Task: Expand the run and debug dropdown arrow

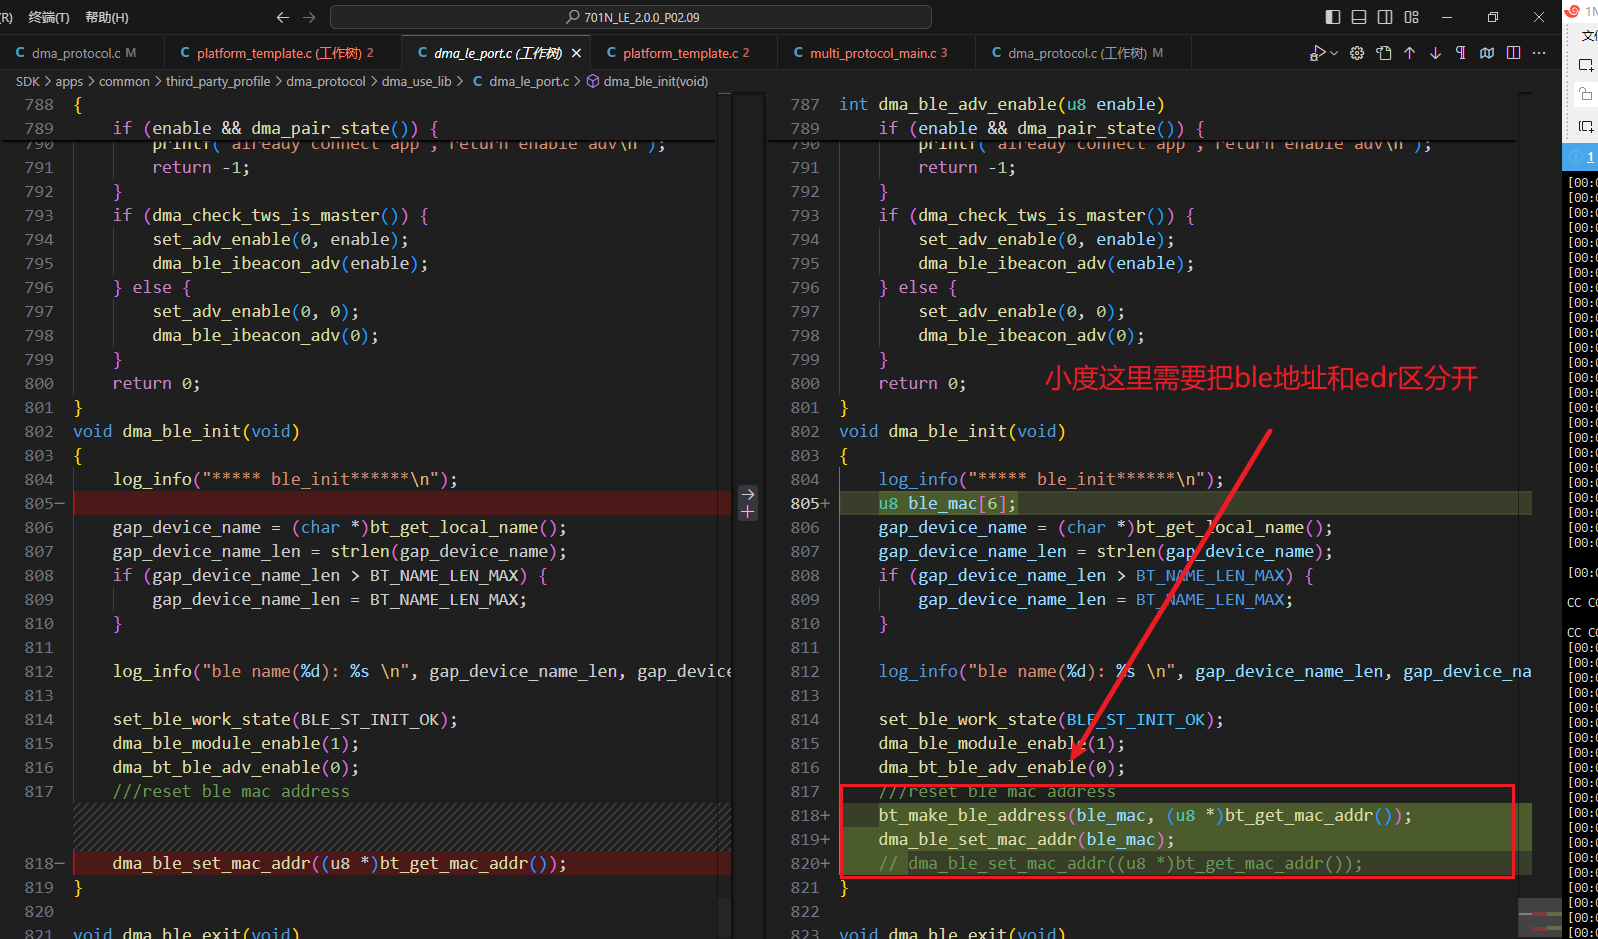Action: click(1333, 54)
